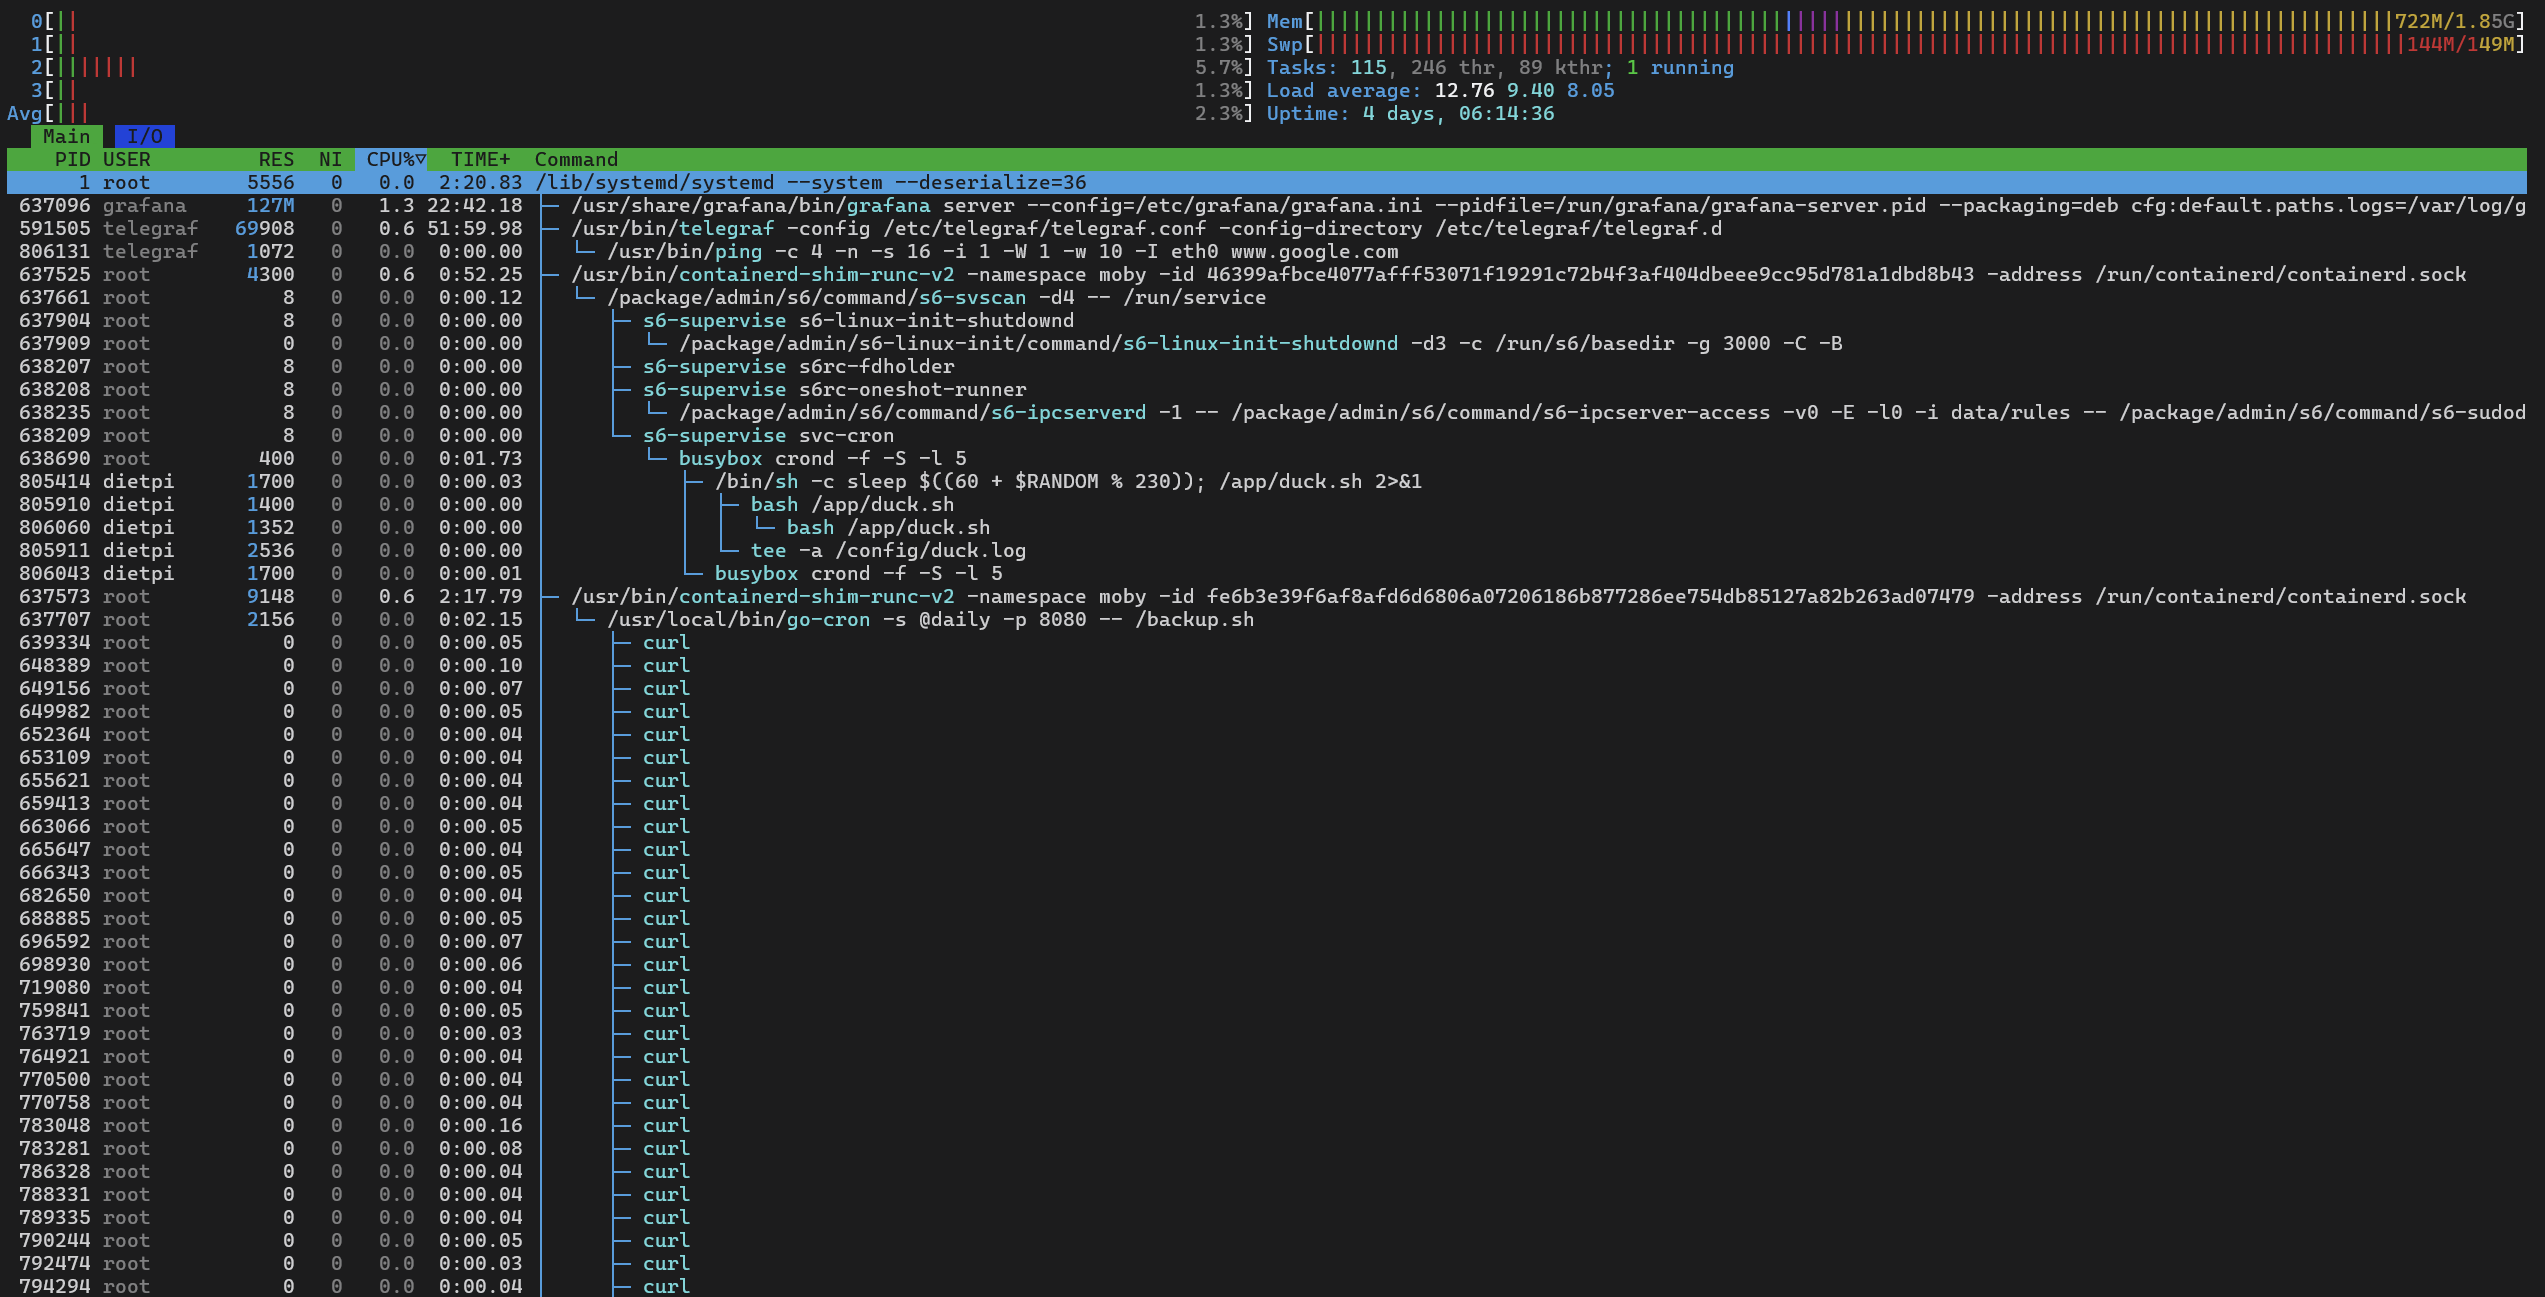Screen dimensions: 2545x1297
Task: Select curl process PID 719080
Action: tap(1267, 987)
